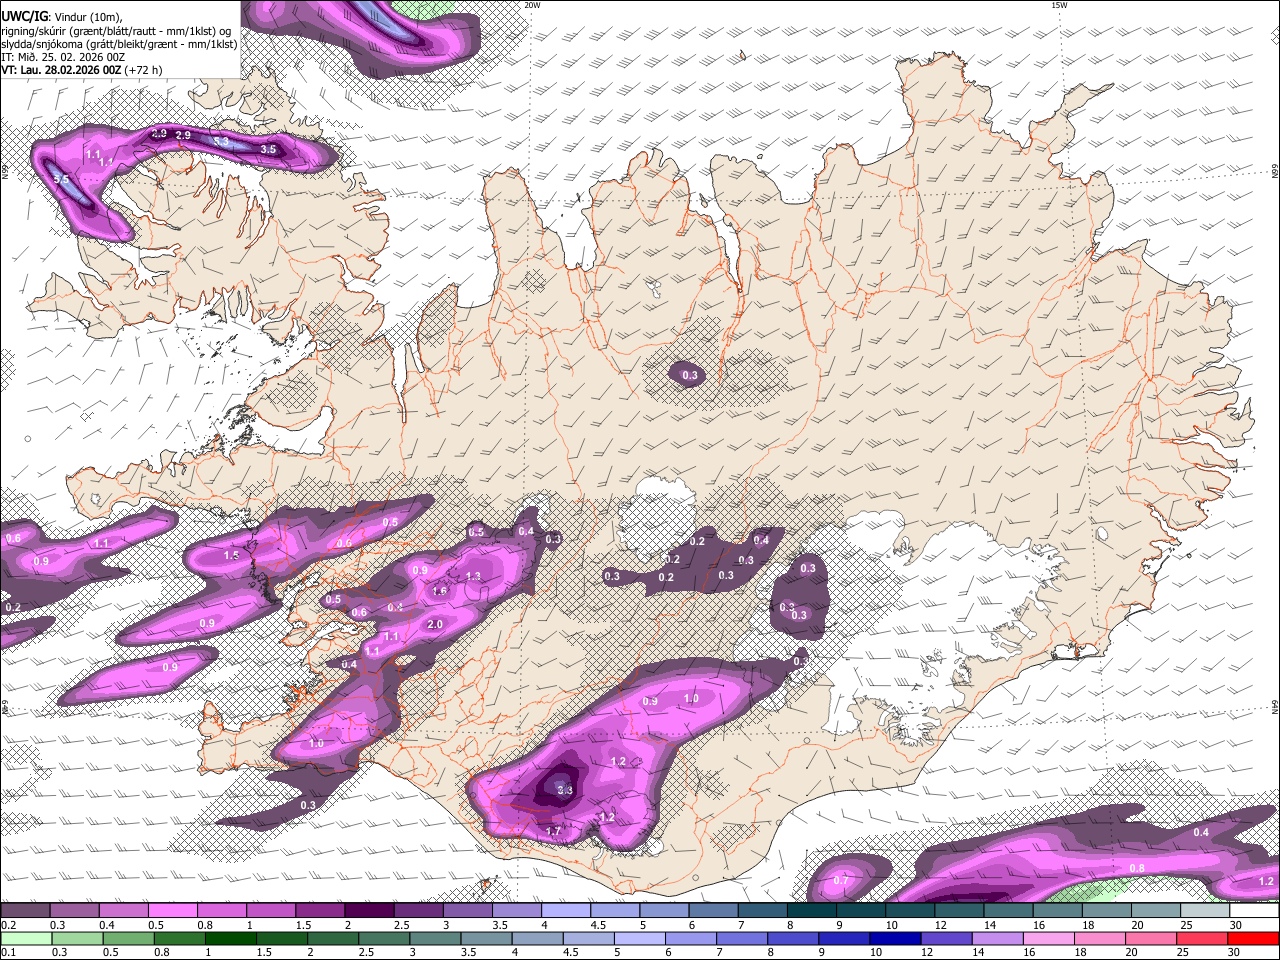Select the dark teal 8–9 snow scale swatch
Screen dimensions: 1280x960
(811, 911)
